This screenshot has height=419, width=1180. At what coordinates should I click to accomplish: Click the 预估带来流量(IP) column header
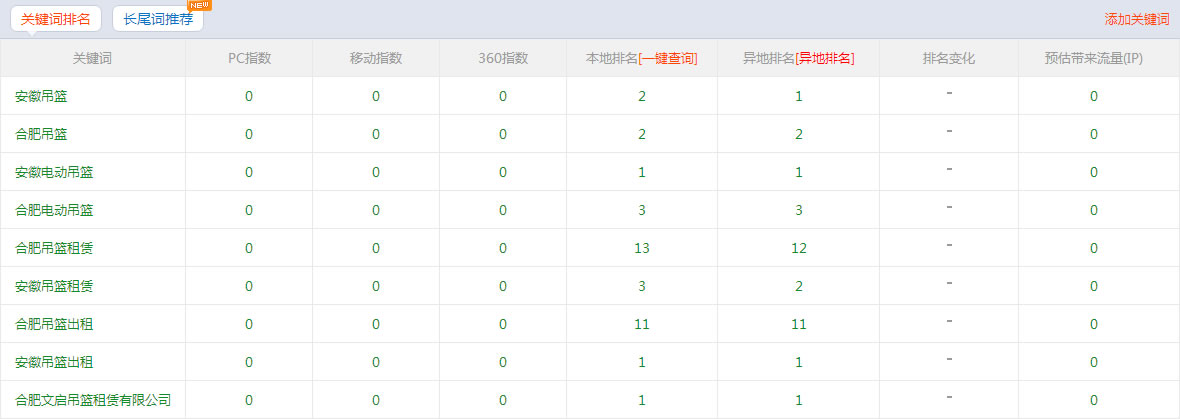[x=1094, y=58]
